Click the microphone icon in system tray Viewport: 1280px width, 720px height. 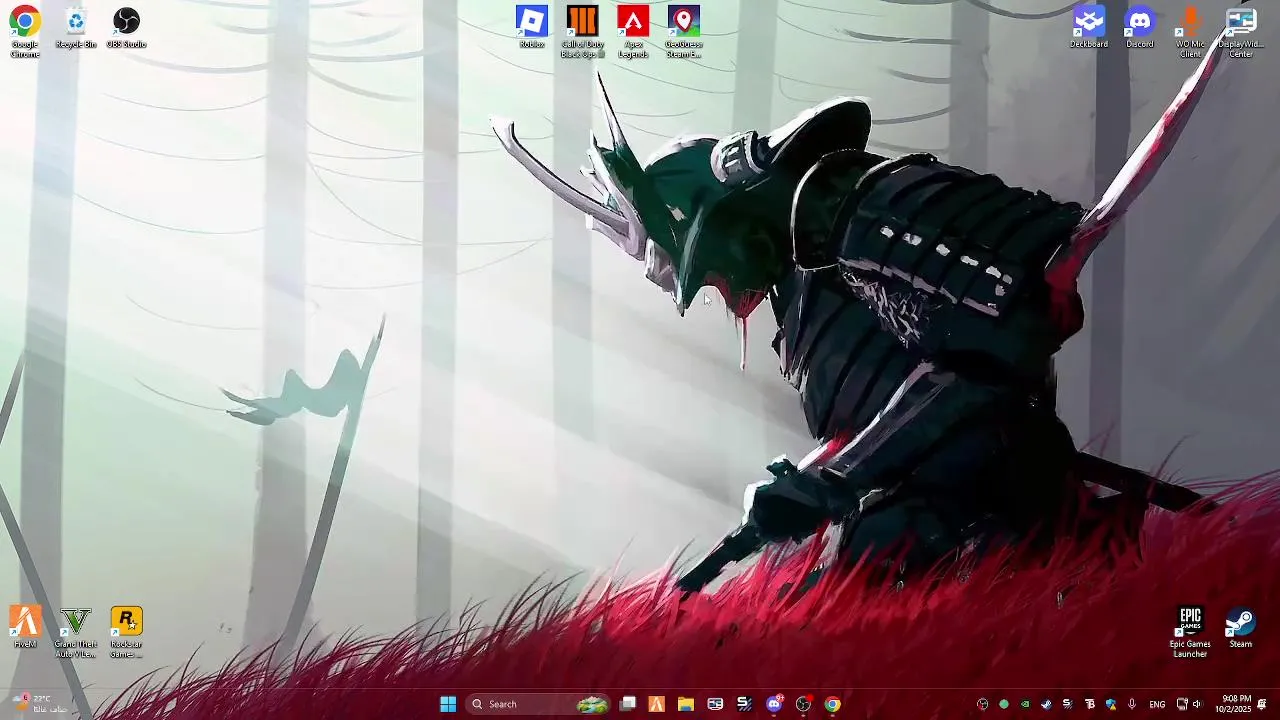(x=1132, y=704)
